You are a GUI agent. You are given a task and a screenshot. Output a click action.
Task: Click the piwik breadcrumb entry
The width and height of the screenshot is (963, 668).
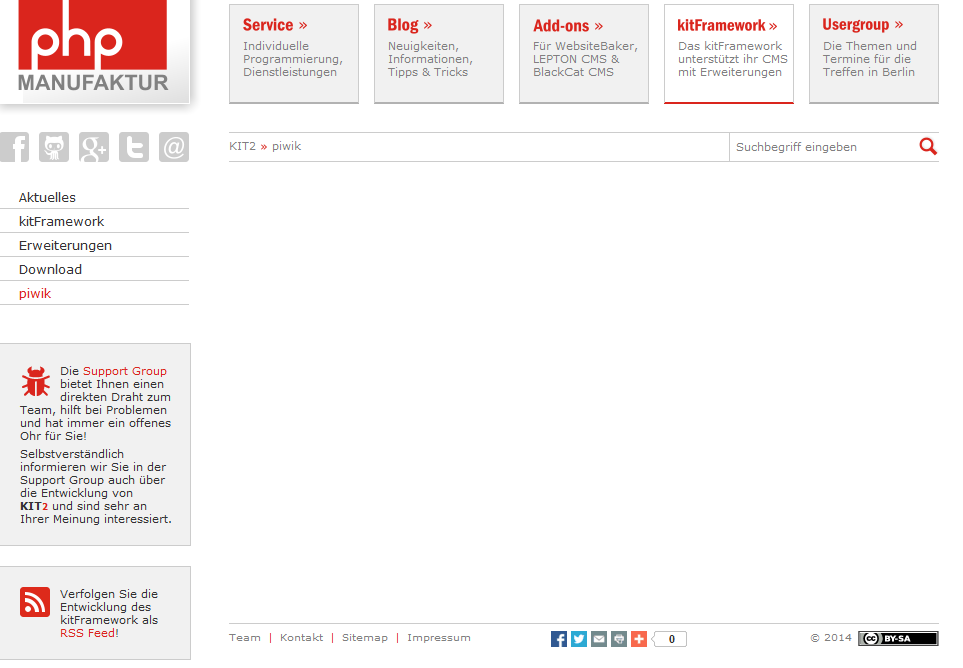[x=286, y=146]
